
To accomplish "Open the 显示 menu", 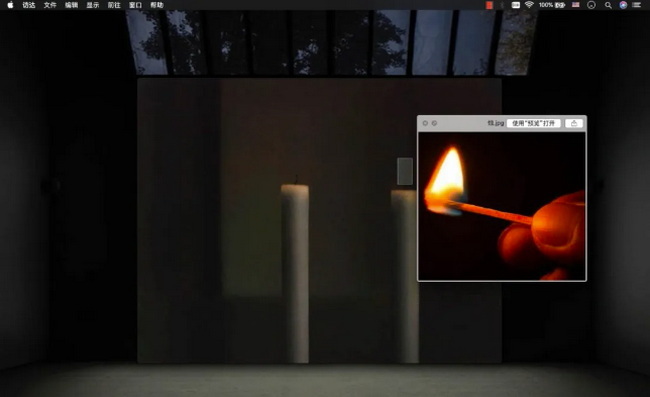I will coord(92,5).
